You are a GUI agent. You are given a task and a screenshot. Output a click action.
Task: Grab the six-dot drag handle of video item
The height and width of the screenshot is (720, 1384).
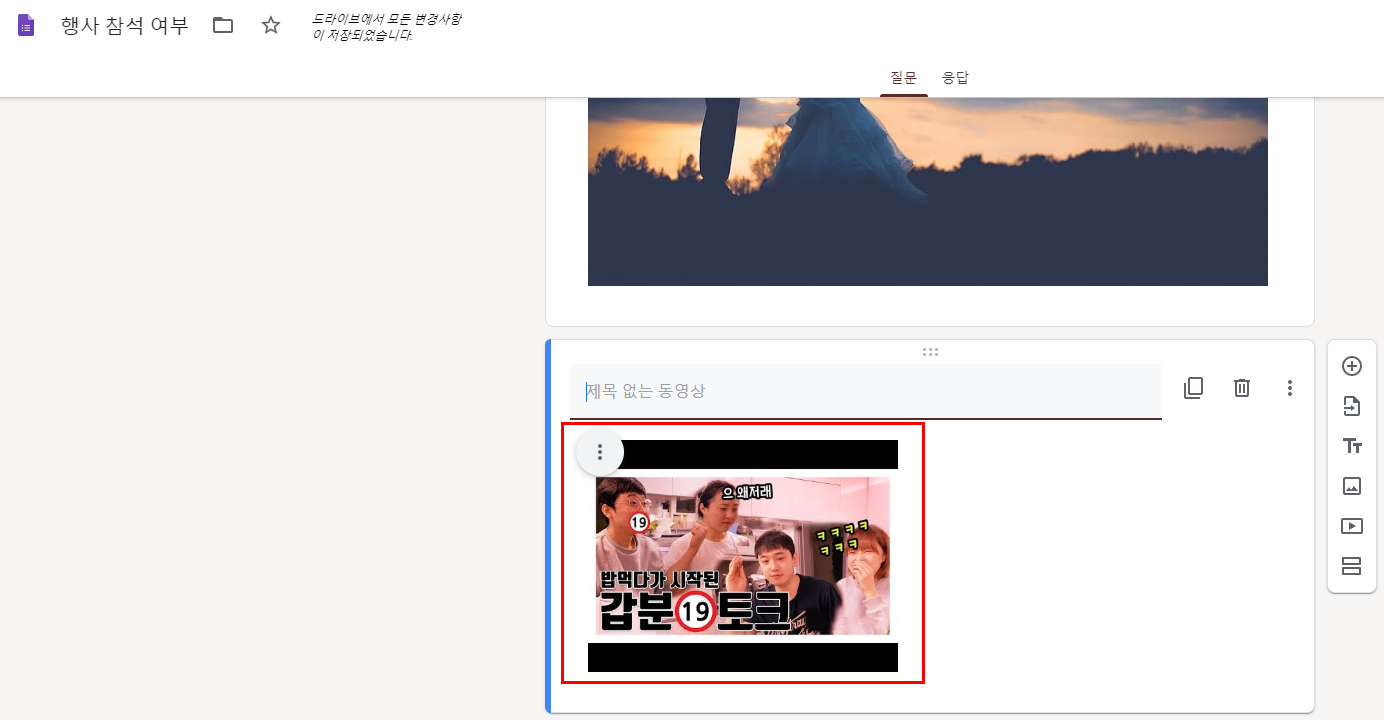coord(930,352)
